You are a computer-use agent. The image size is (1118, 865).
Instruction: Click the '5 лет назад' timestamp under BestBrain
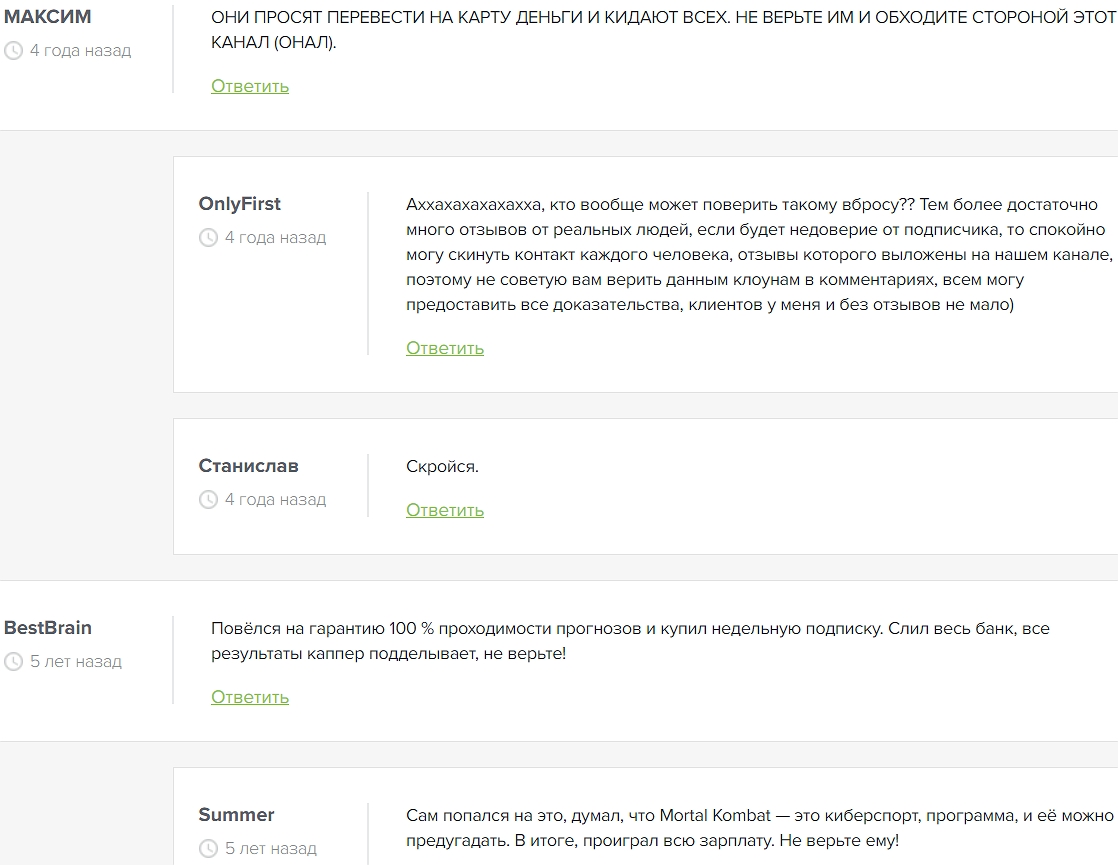tap(76, 662)
